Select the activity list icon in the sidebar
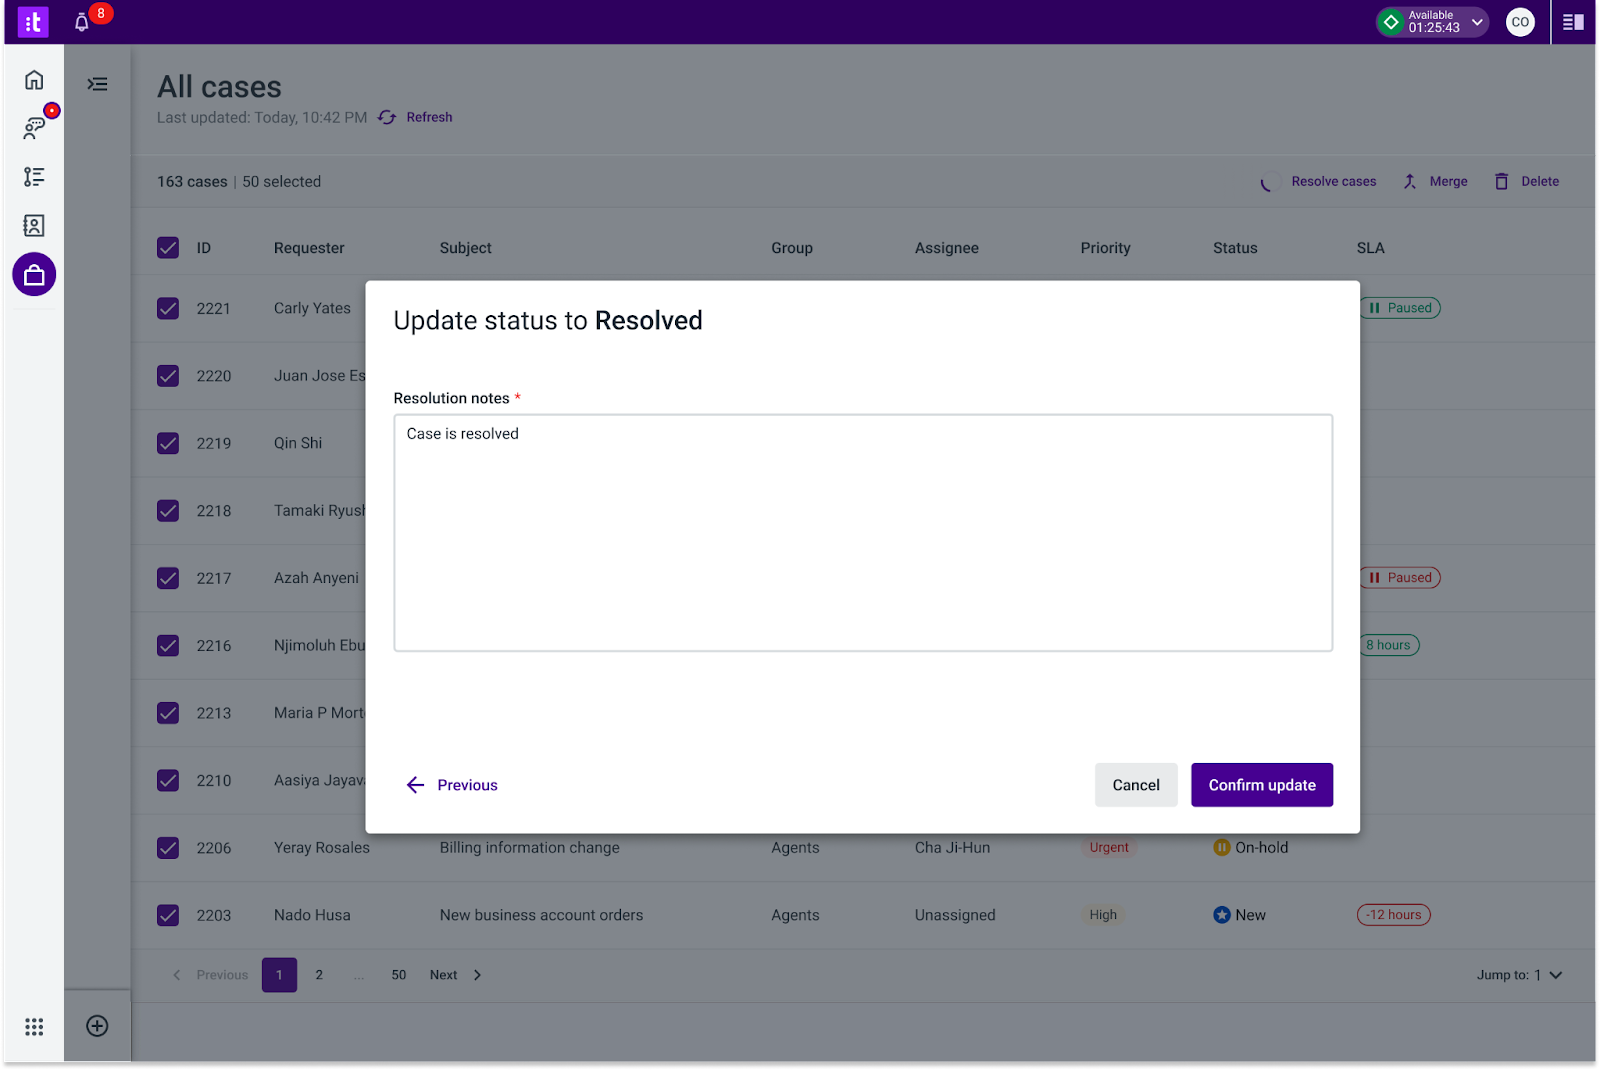 [33, 176]
